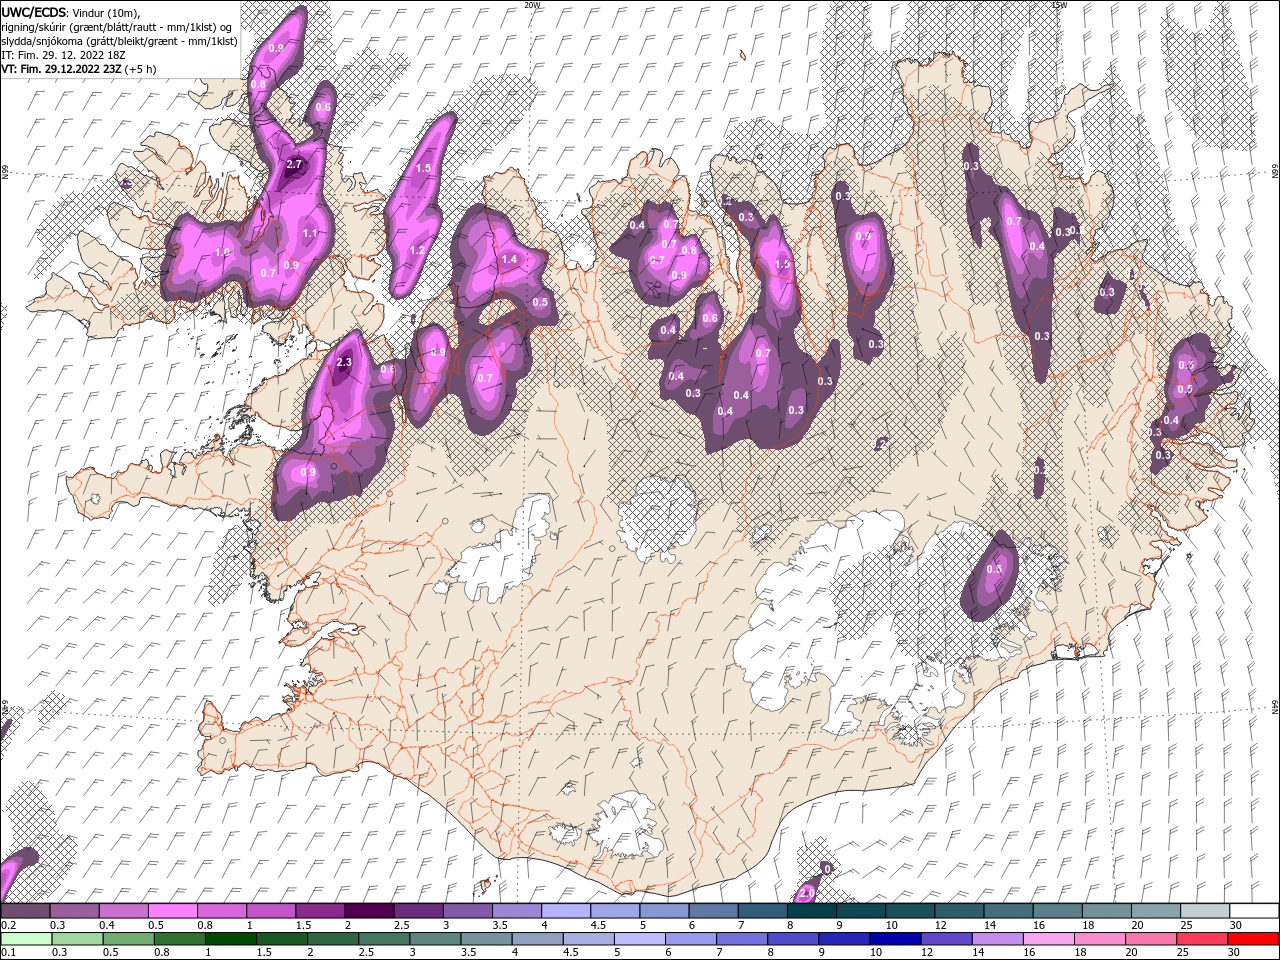
Task: Click the snow legend swatch between 0.2 and 0.3
Action: coord(25,910)
